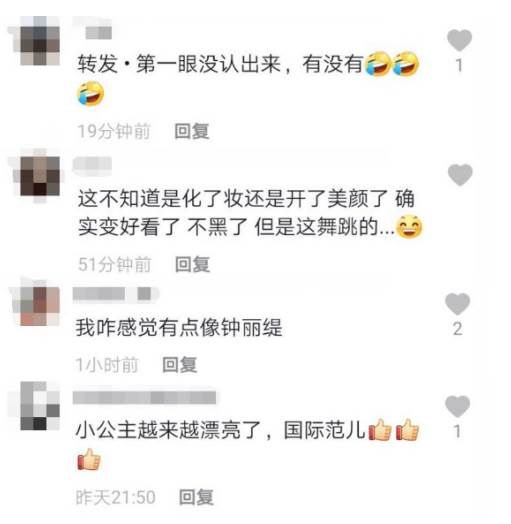Screen dimensions: 511x524
Task: Like the comment about 化了妆 and 美颜
Action: [460, 174]
